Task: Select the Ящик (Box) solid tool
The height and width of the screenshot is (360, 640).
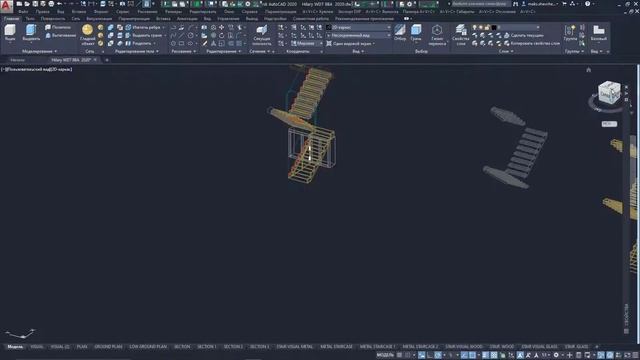Action: [x=10, y=33]
